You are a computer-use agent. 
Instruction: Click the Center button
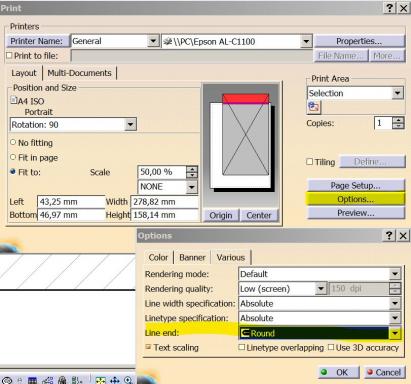(259, 215)
